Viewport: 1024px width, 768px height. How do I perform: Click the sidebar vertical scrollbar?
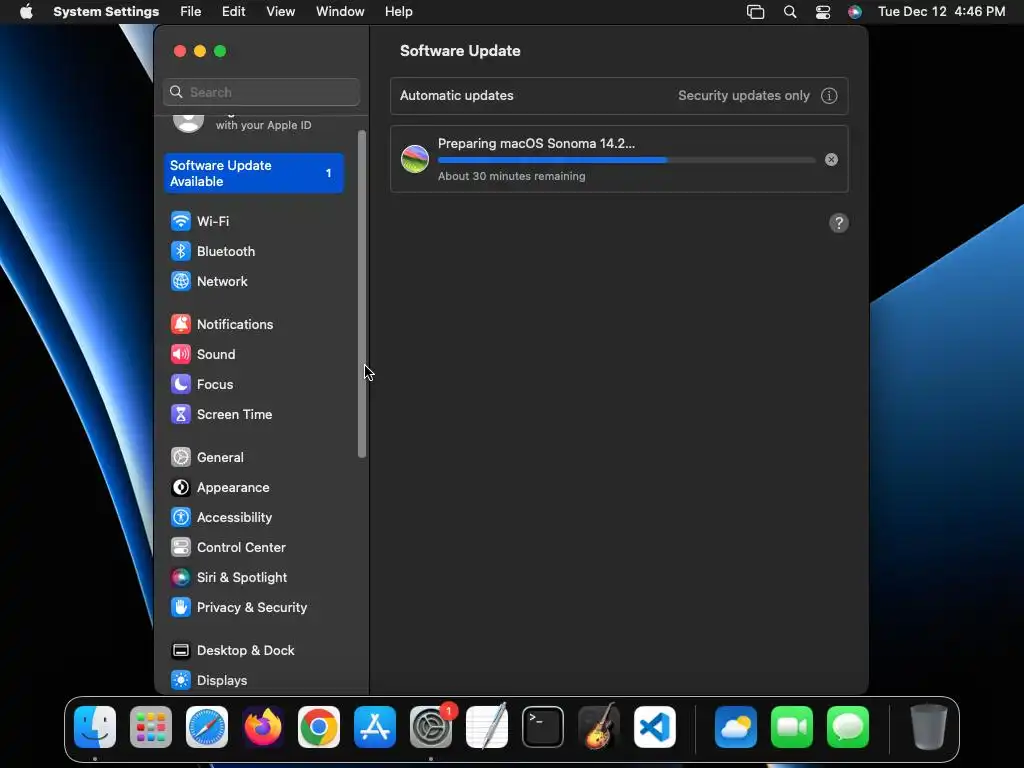362,294
